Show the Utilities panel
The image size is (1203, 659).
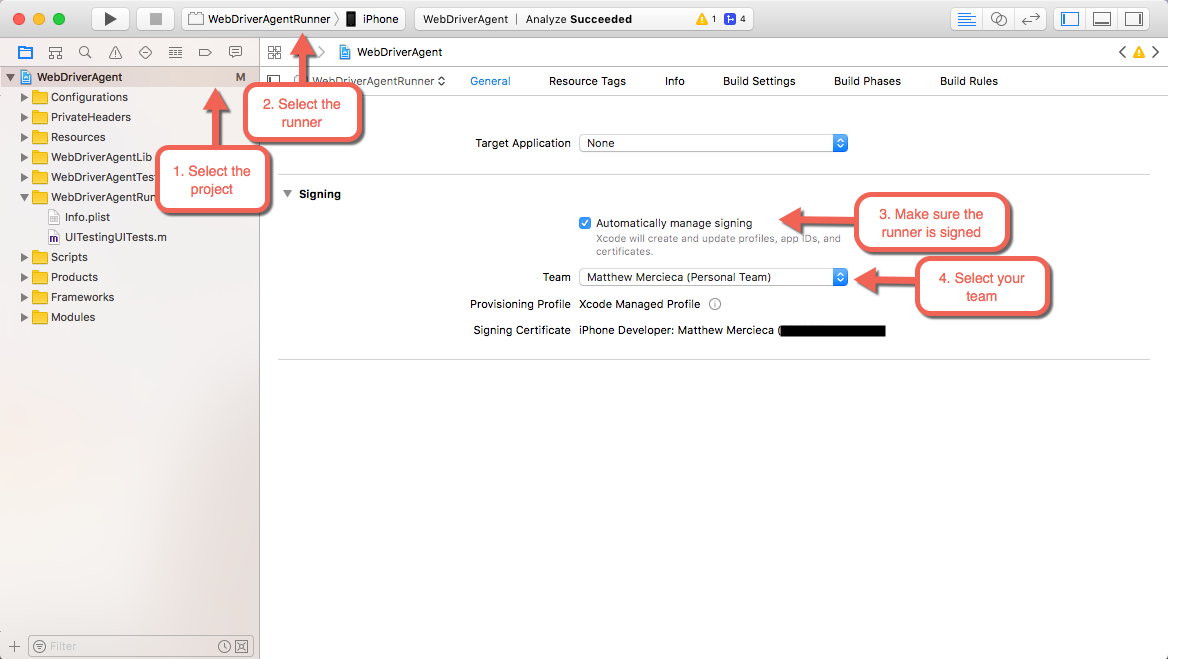coord(1133,19)
